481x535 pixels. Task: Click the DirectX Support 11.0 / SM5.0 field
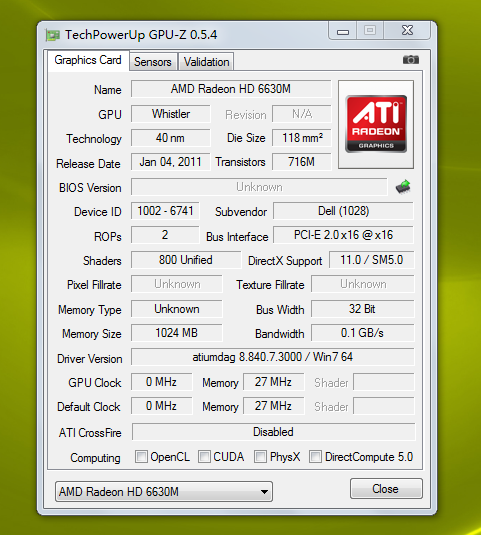pyautogui.click(x=372, y=260)
